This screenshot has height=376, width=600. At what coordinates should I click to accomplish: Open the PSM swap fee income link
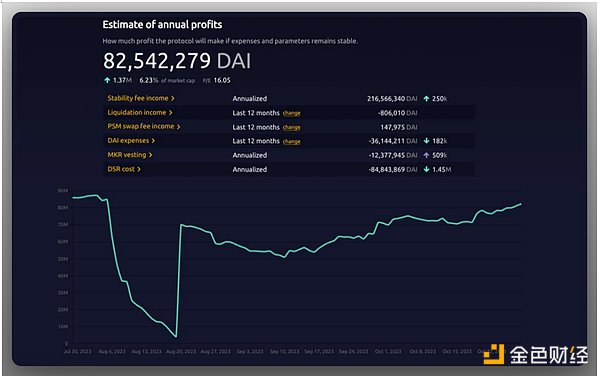tap(143, 126)
